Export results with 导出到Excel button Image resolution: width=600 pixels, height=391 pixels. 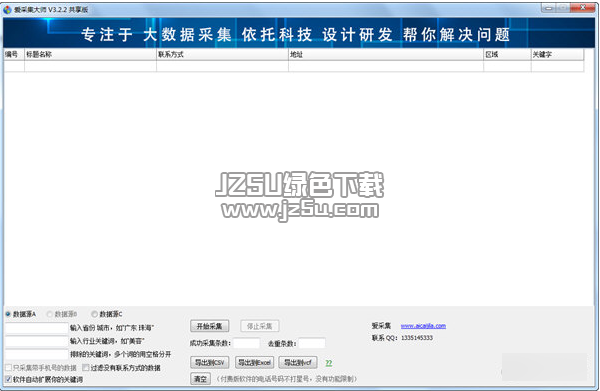[x=254, y=362]
